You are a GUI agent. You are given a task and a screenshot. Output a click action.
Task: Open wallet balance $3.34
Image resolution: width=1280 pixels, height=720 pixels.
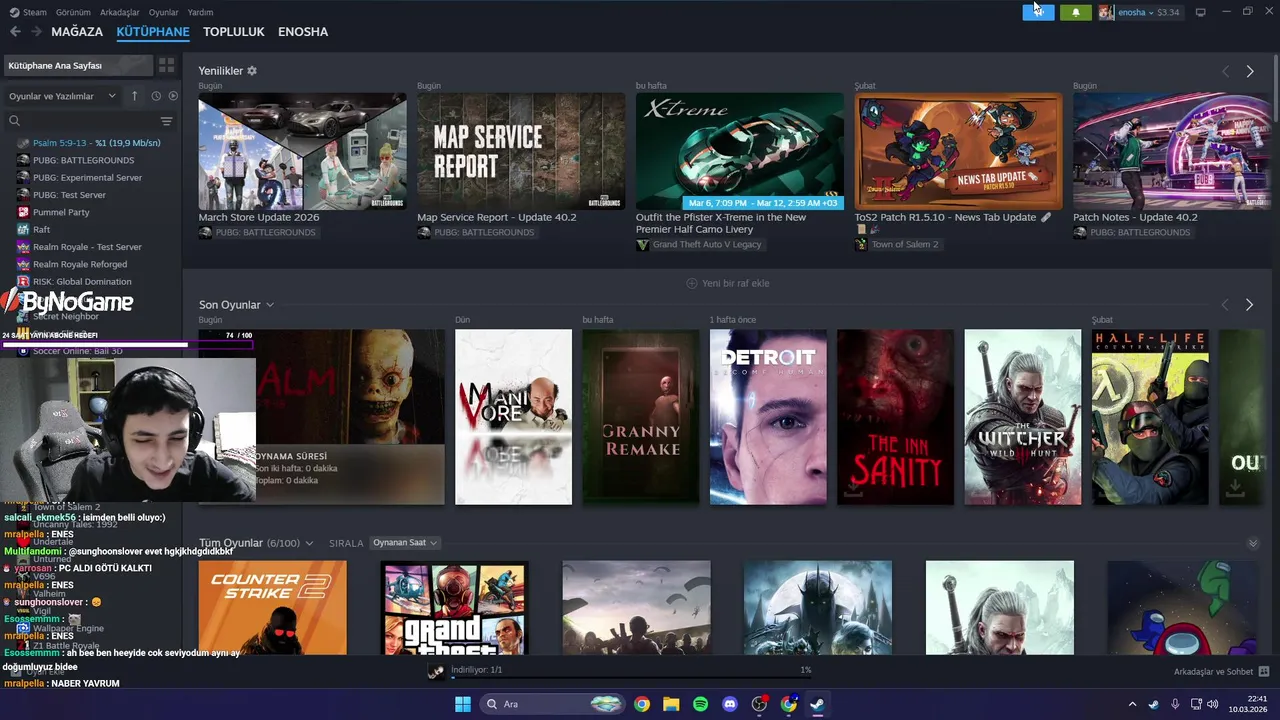click(x=1168, y=12)
